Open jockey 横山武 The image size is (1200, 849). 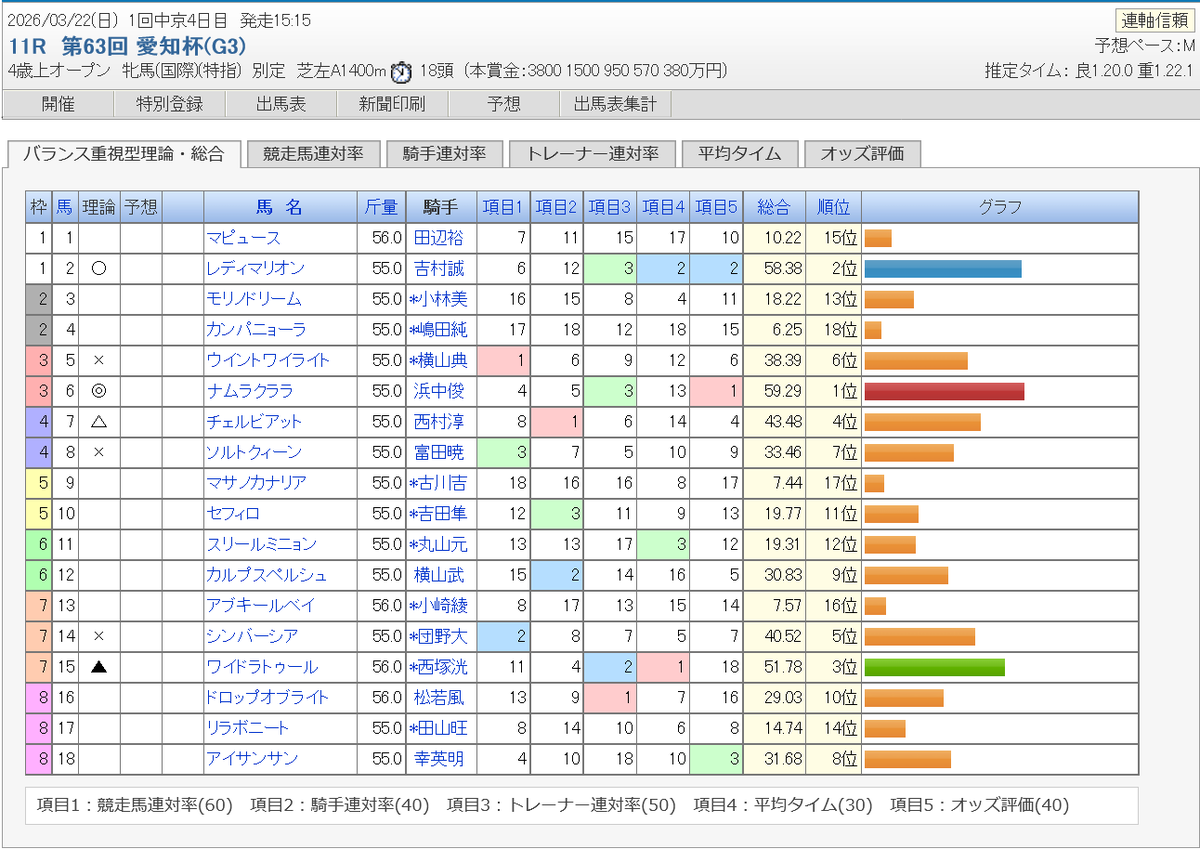tap(439, 575)
